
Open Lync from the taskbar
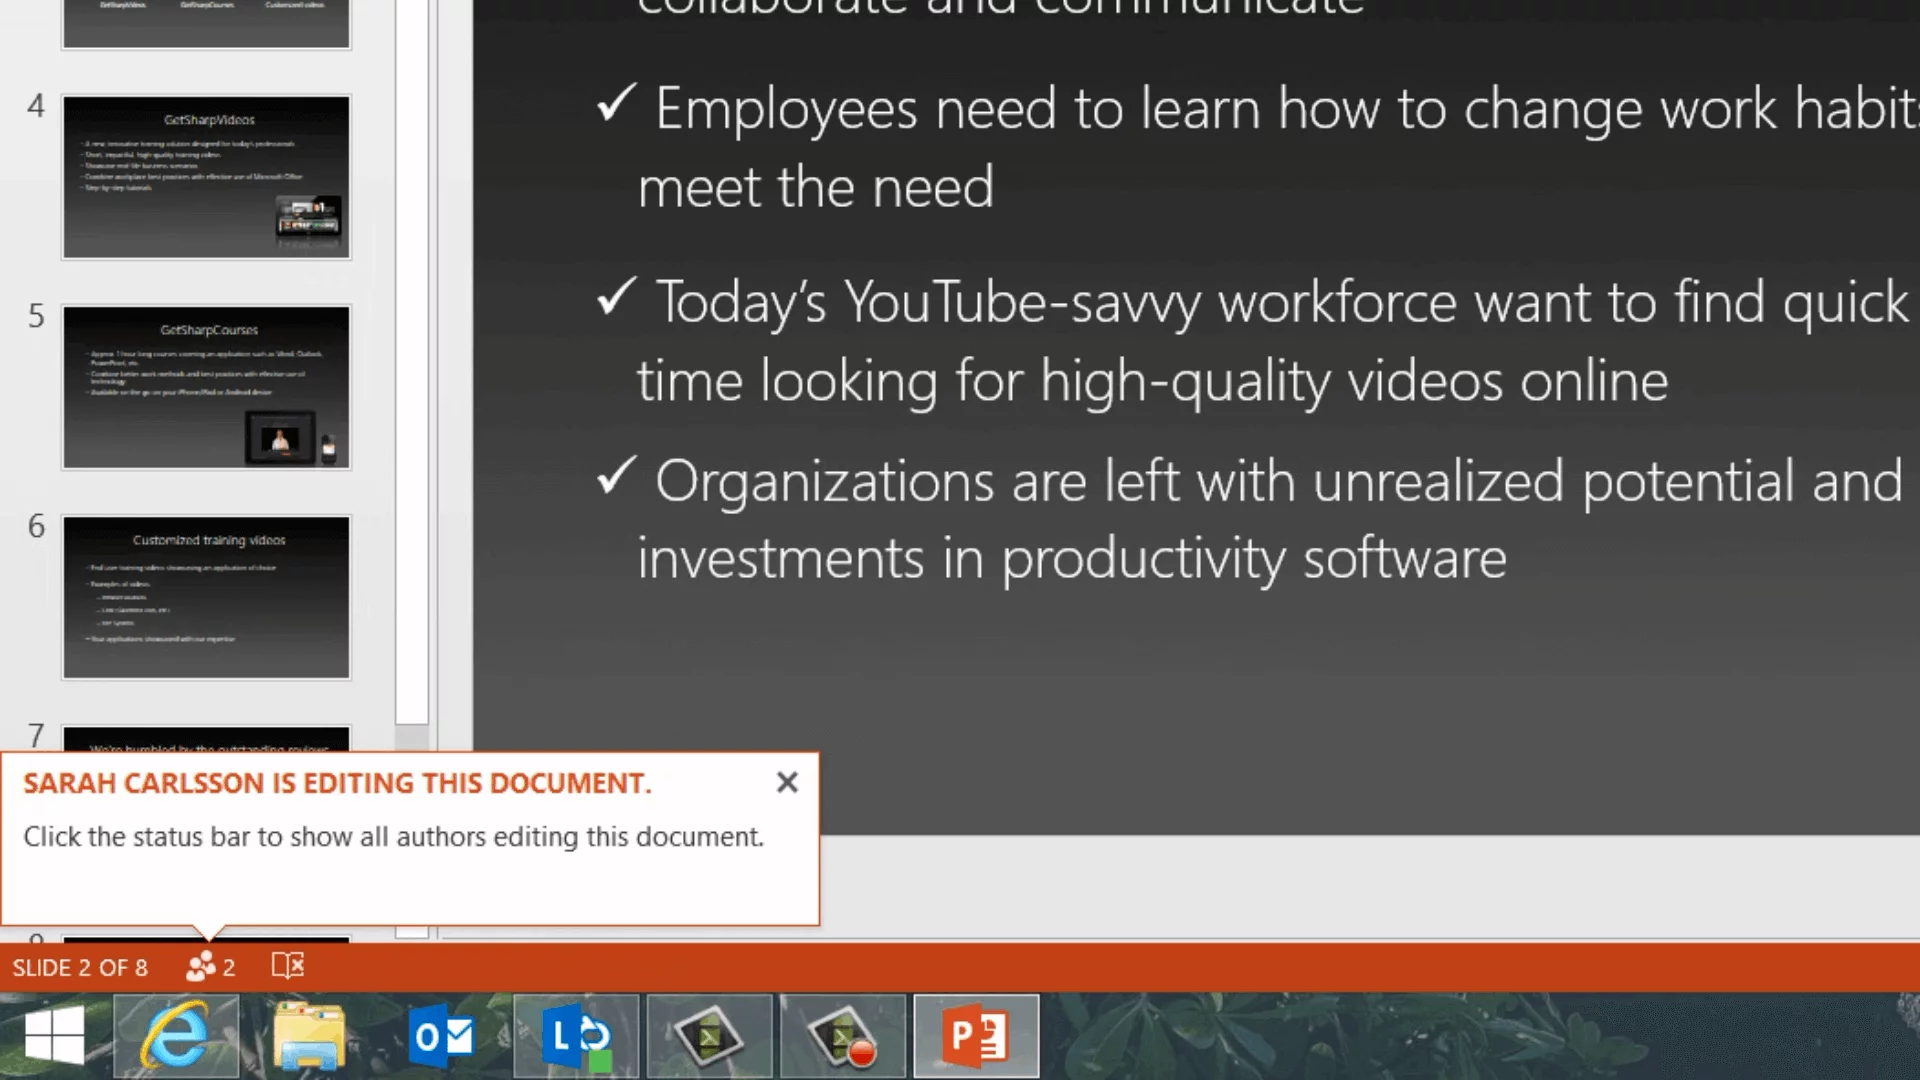576,1036
